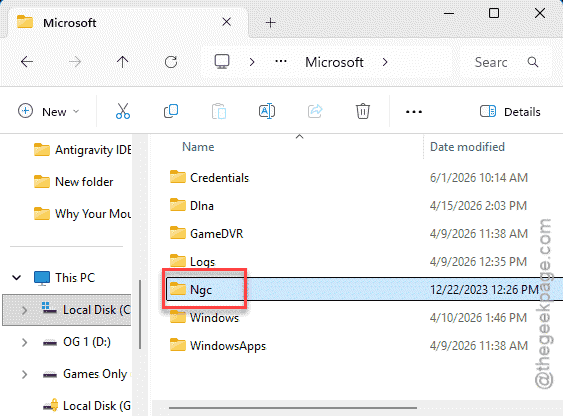
Task: Minimize the File Explorer window
Action: point(449,13)
